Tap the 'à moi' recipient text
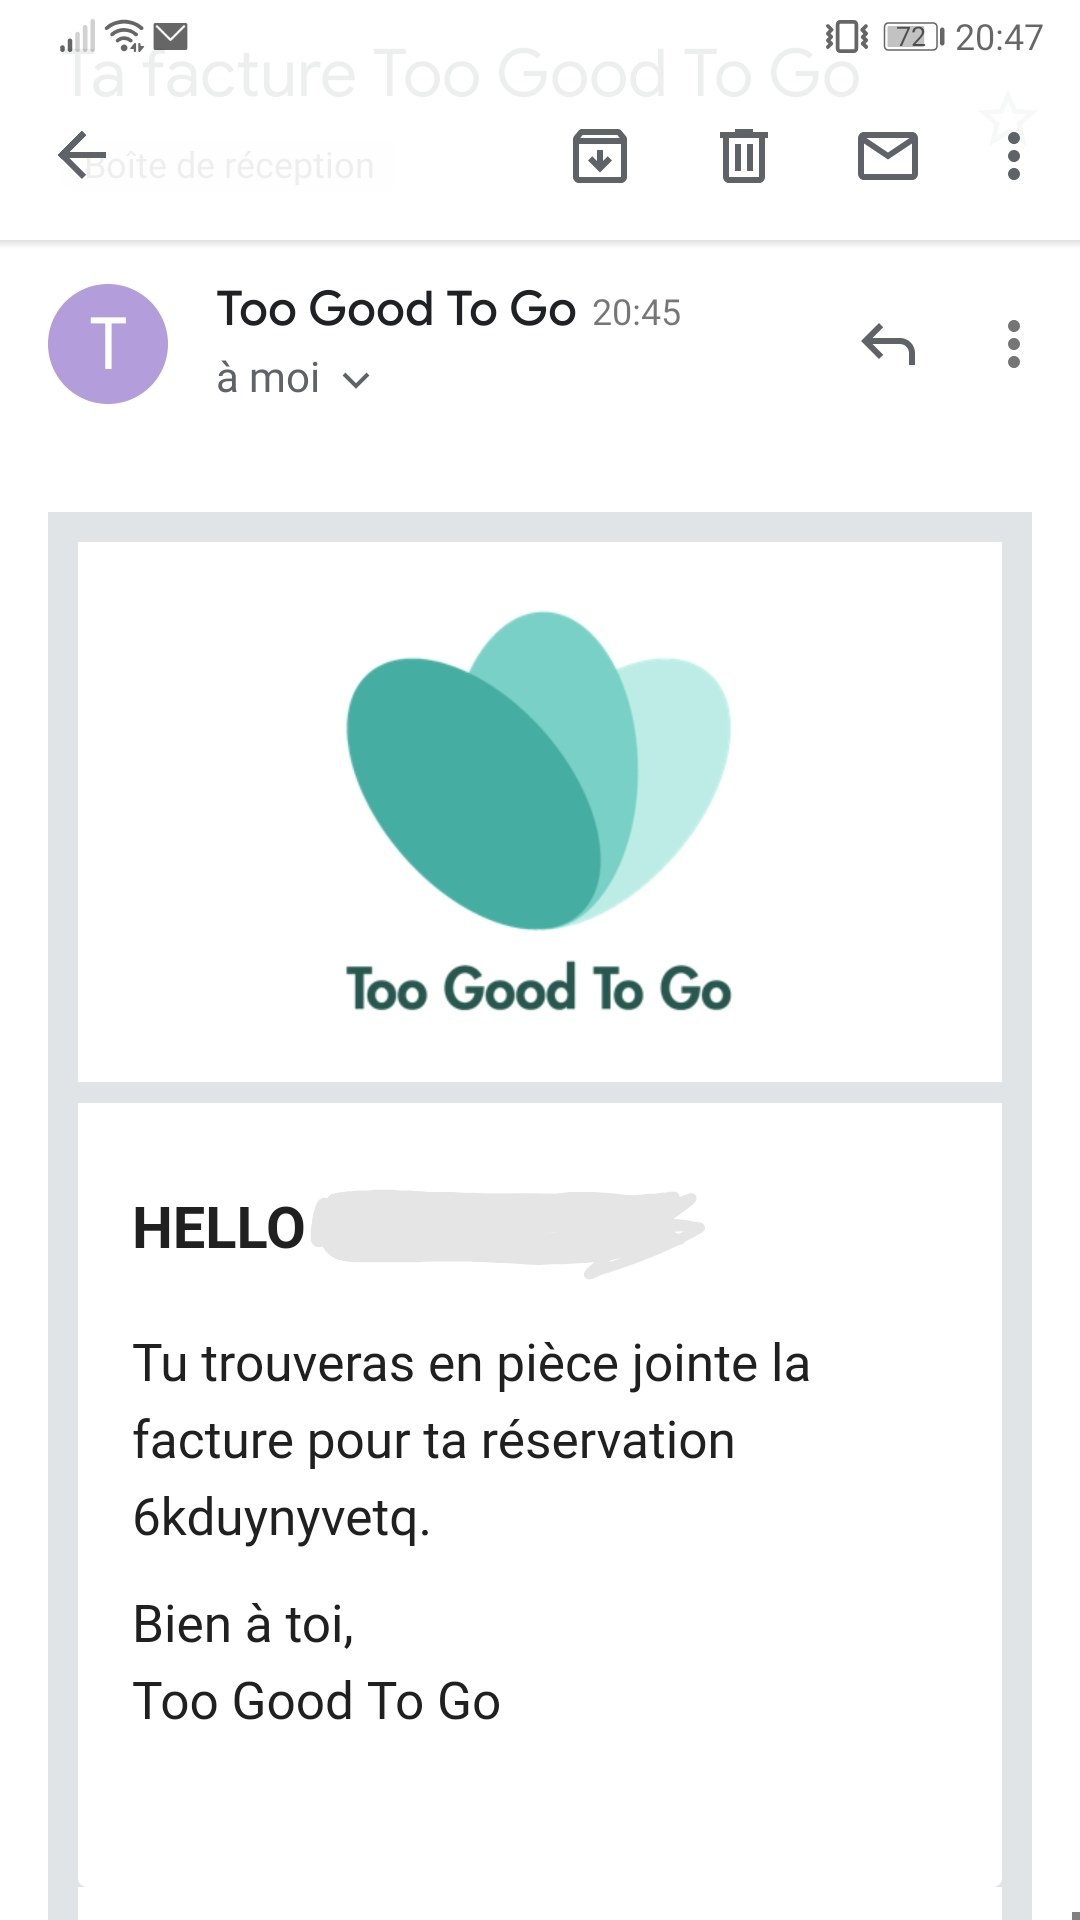1080x1920 pixels. pos(268,380)
